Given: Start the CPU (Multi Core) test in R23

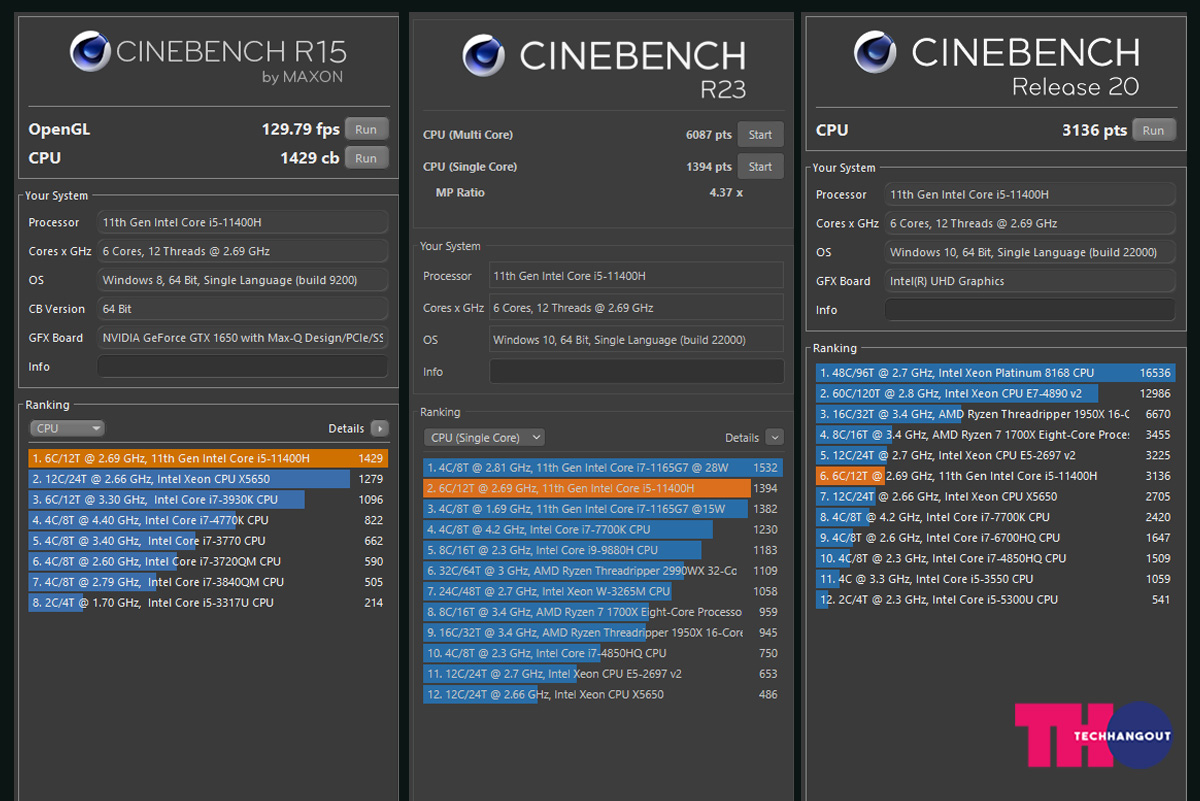Looking at the screenshot, I should 761,135.
